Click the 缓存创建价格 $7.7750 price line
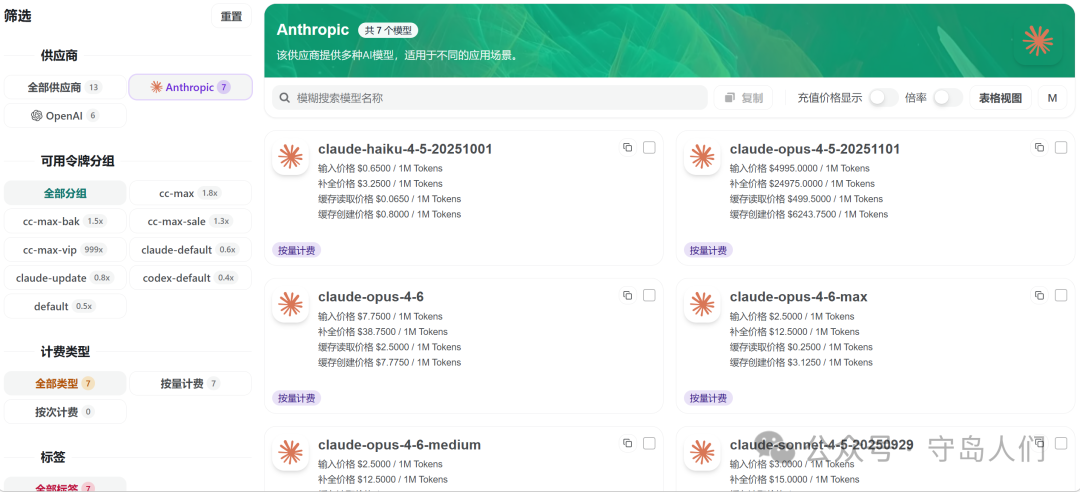The height and width of the screenshot is (492, 1080). click(x=390, y=362)
